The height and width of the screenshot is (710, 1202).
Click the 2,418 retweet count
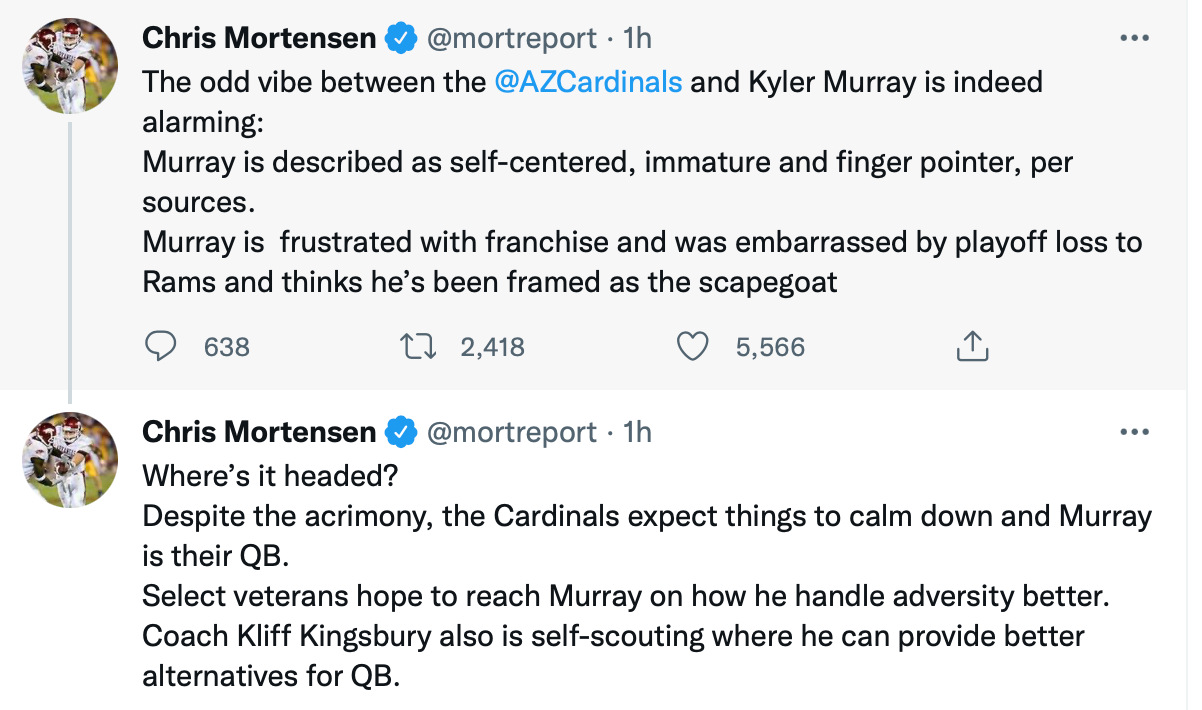click(492, 347)
